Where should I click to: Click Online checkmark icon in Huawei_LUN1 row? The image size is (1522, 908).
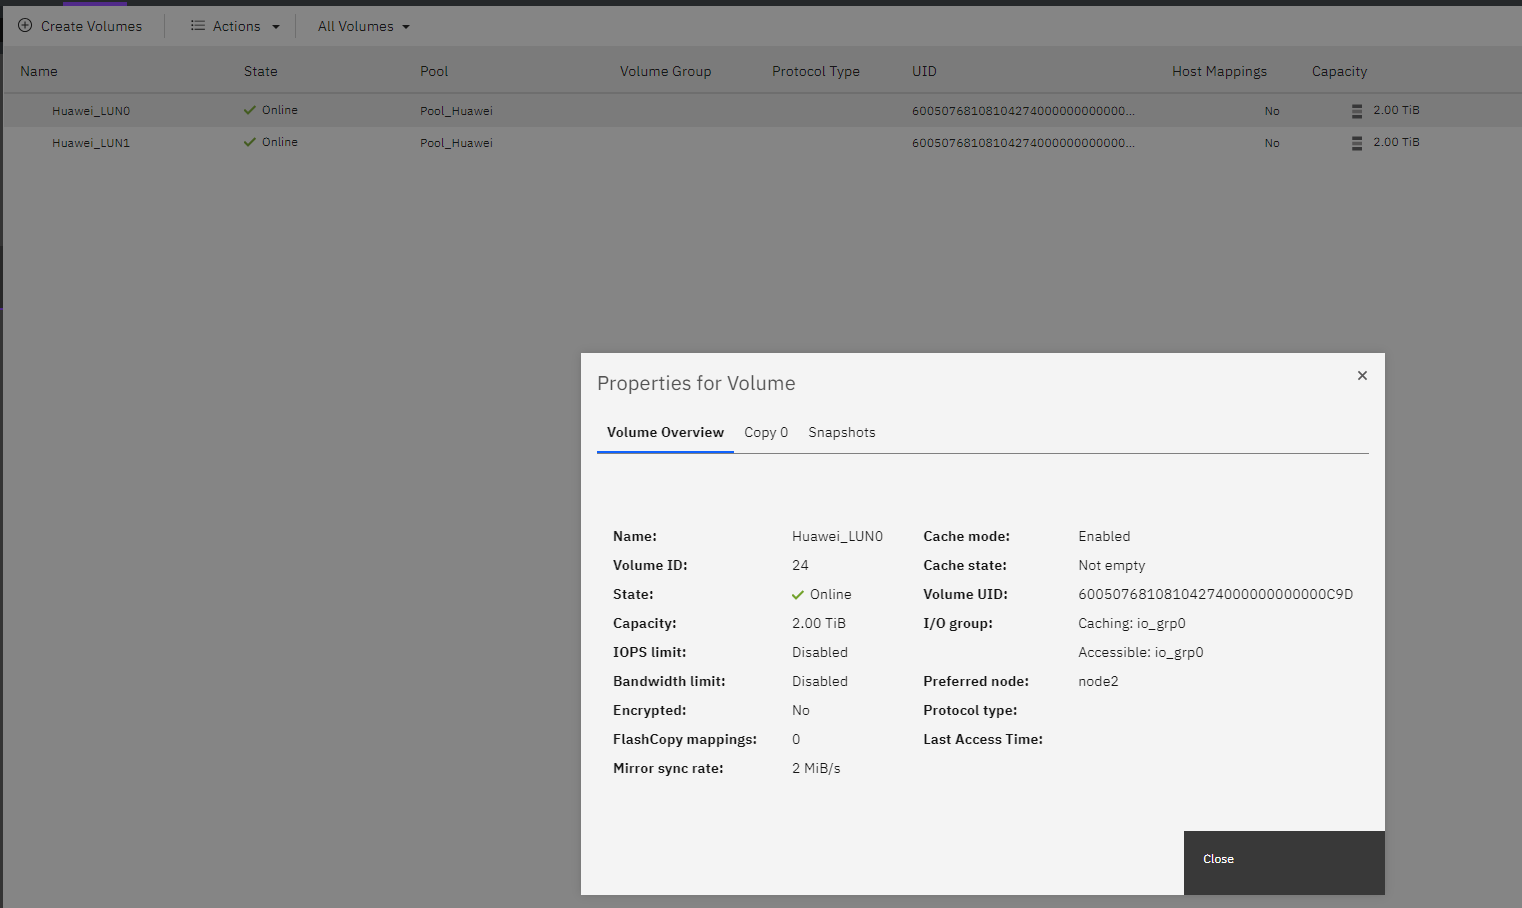tap(250, 142)
